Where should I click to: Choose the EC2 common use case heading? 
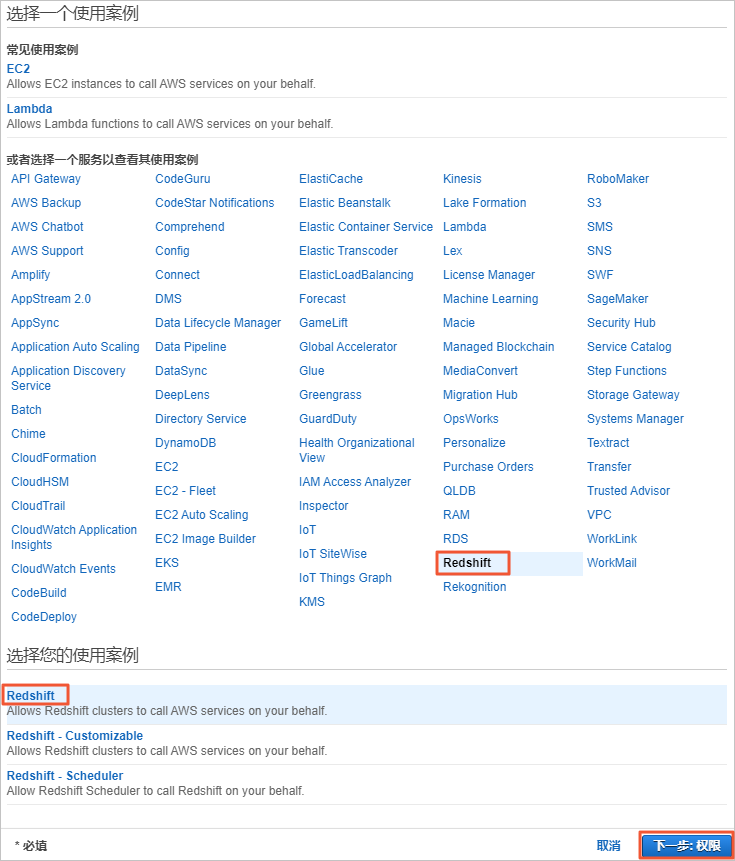coord(18,69)
